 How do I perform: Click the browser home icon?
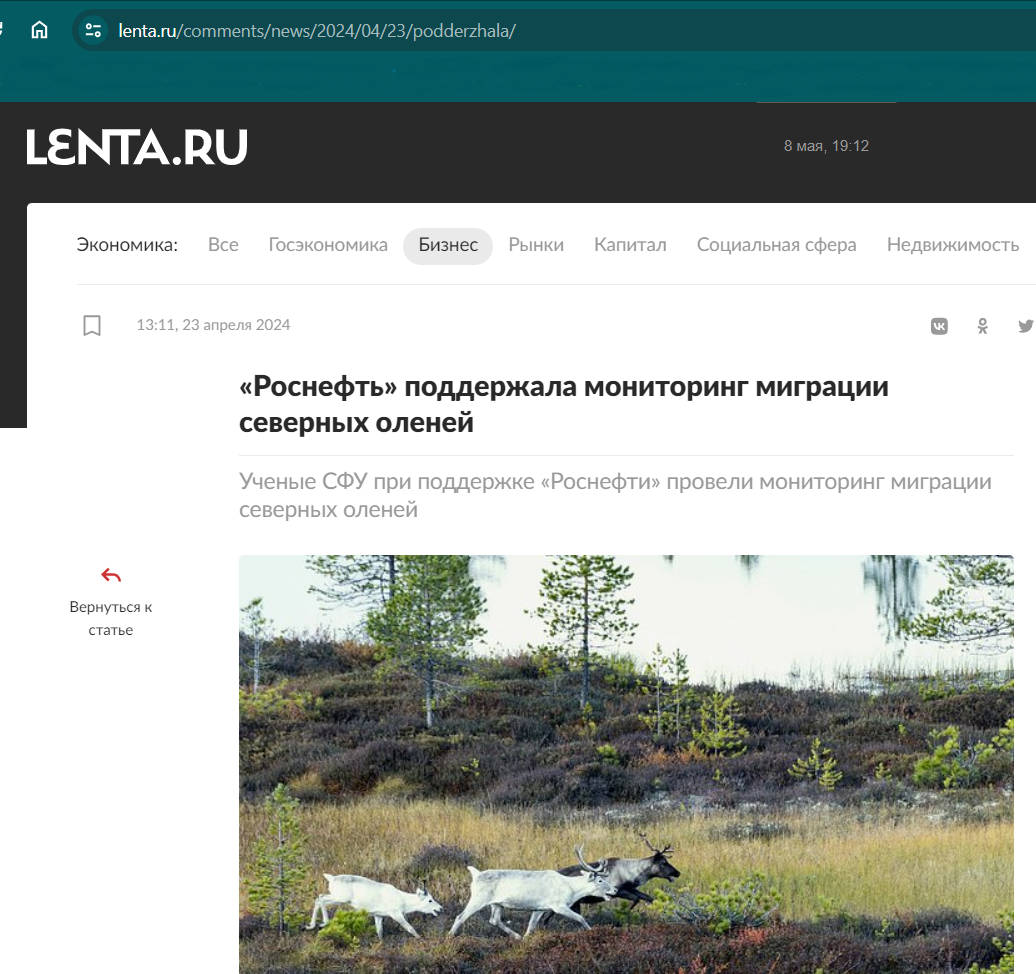(x=40, y=30)
